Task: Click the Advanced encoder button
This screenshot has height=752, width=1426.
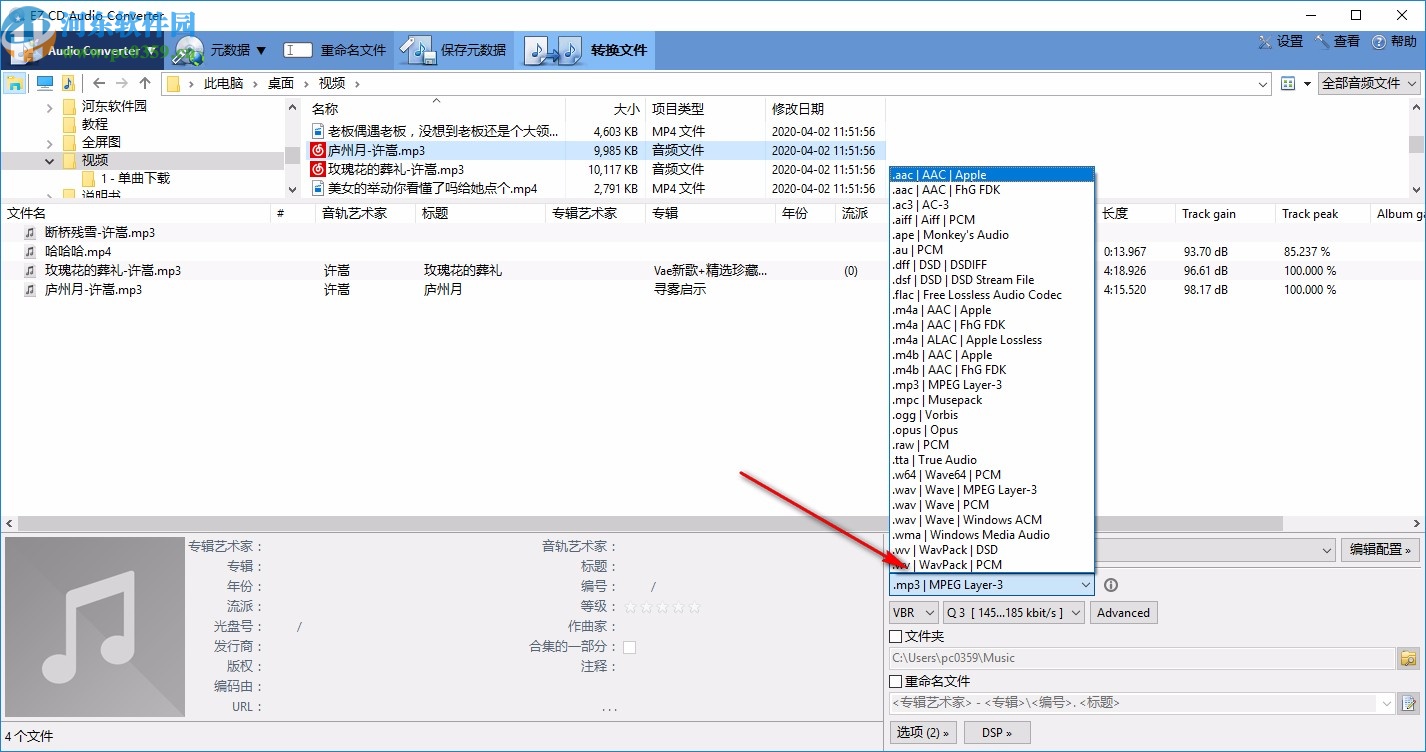Action: [1123, 612]
